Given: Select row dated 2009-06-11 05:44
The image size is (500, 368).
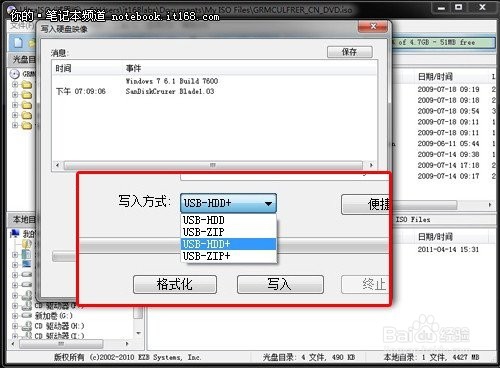Looking at the screenshot, I should point(448,143).
